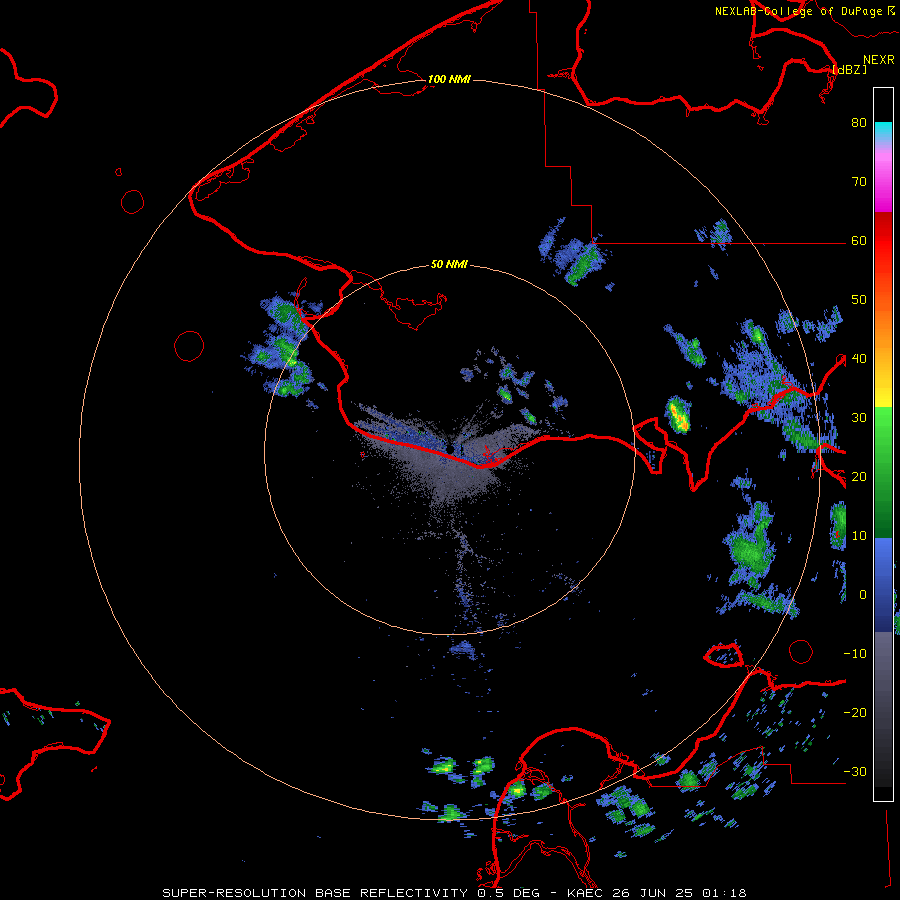Click the [dBZ] unit label

[849, 69]
